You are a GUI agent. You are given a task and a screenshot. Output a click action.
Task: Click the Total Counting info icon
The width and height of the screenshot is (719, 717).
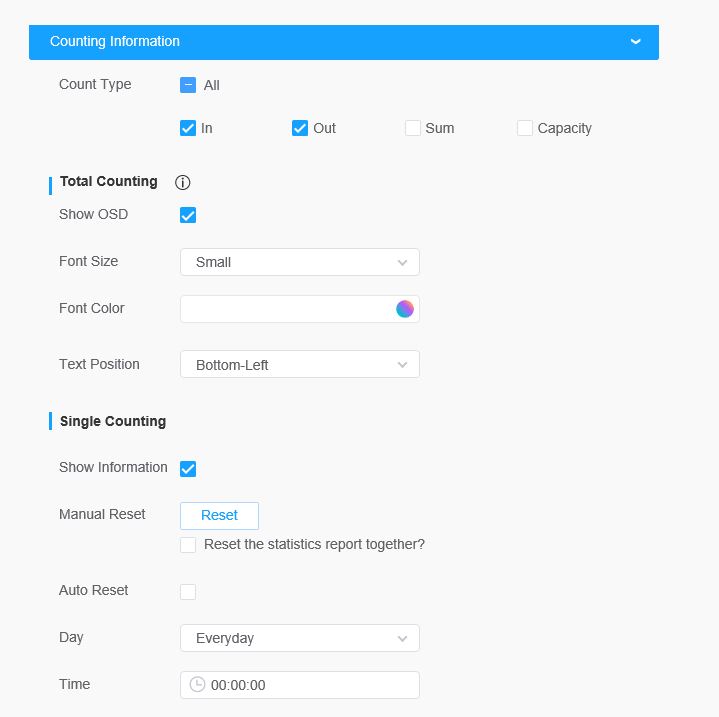[x=183, y=182]
